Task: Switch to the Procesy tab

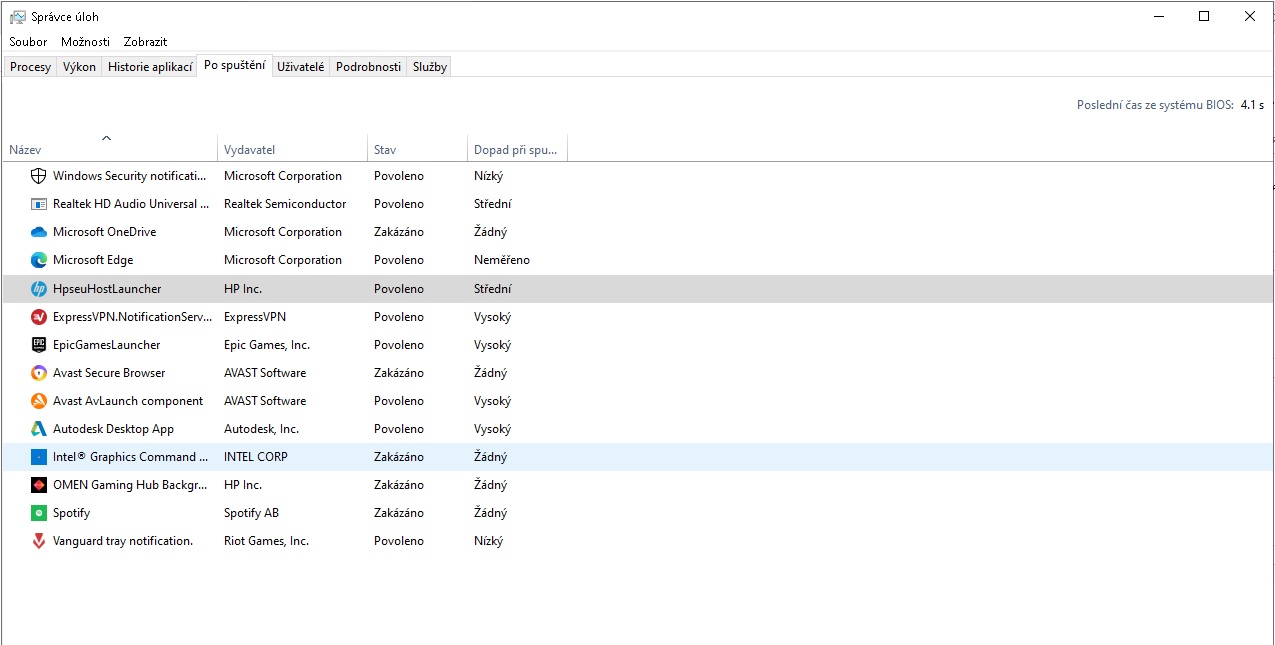Action: 30,67
